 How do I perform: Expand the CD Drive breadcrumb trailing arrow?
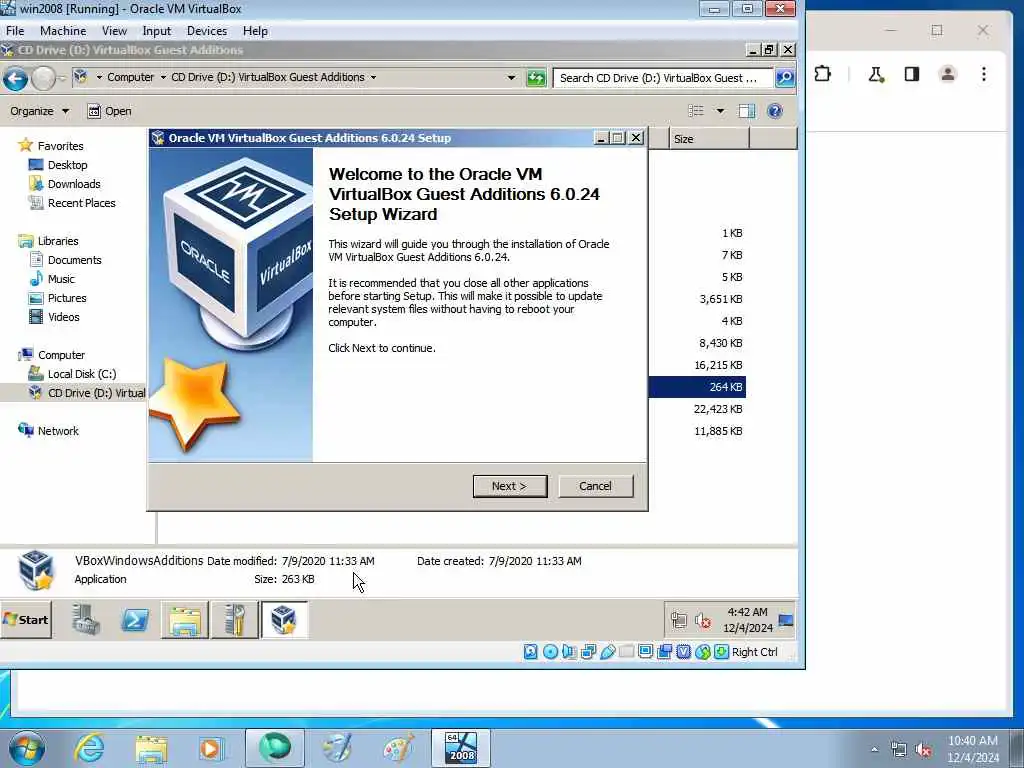(374, 77)
